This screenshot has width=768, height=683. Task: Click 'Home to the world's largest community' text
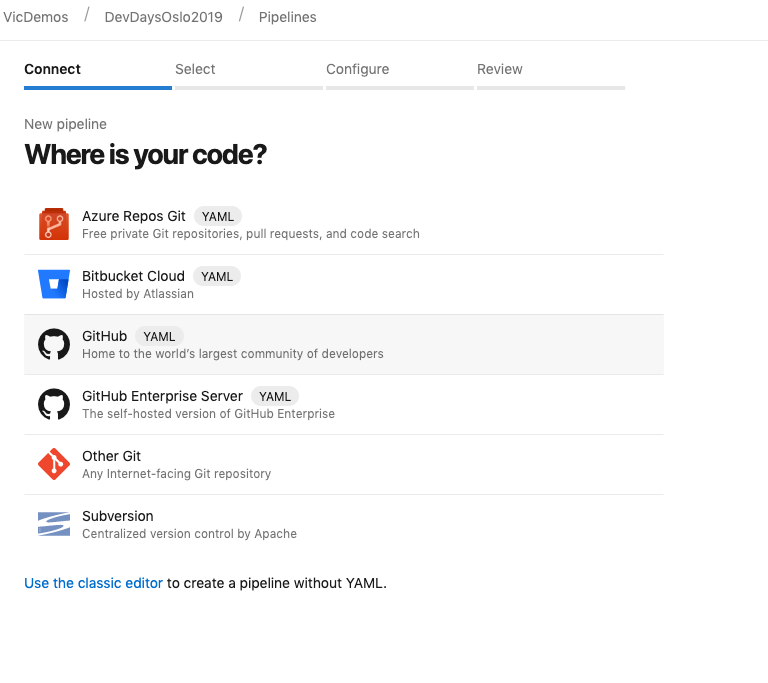tap(233, 354)
